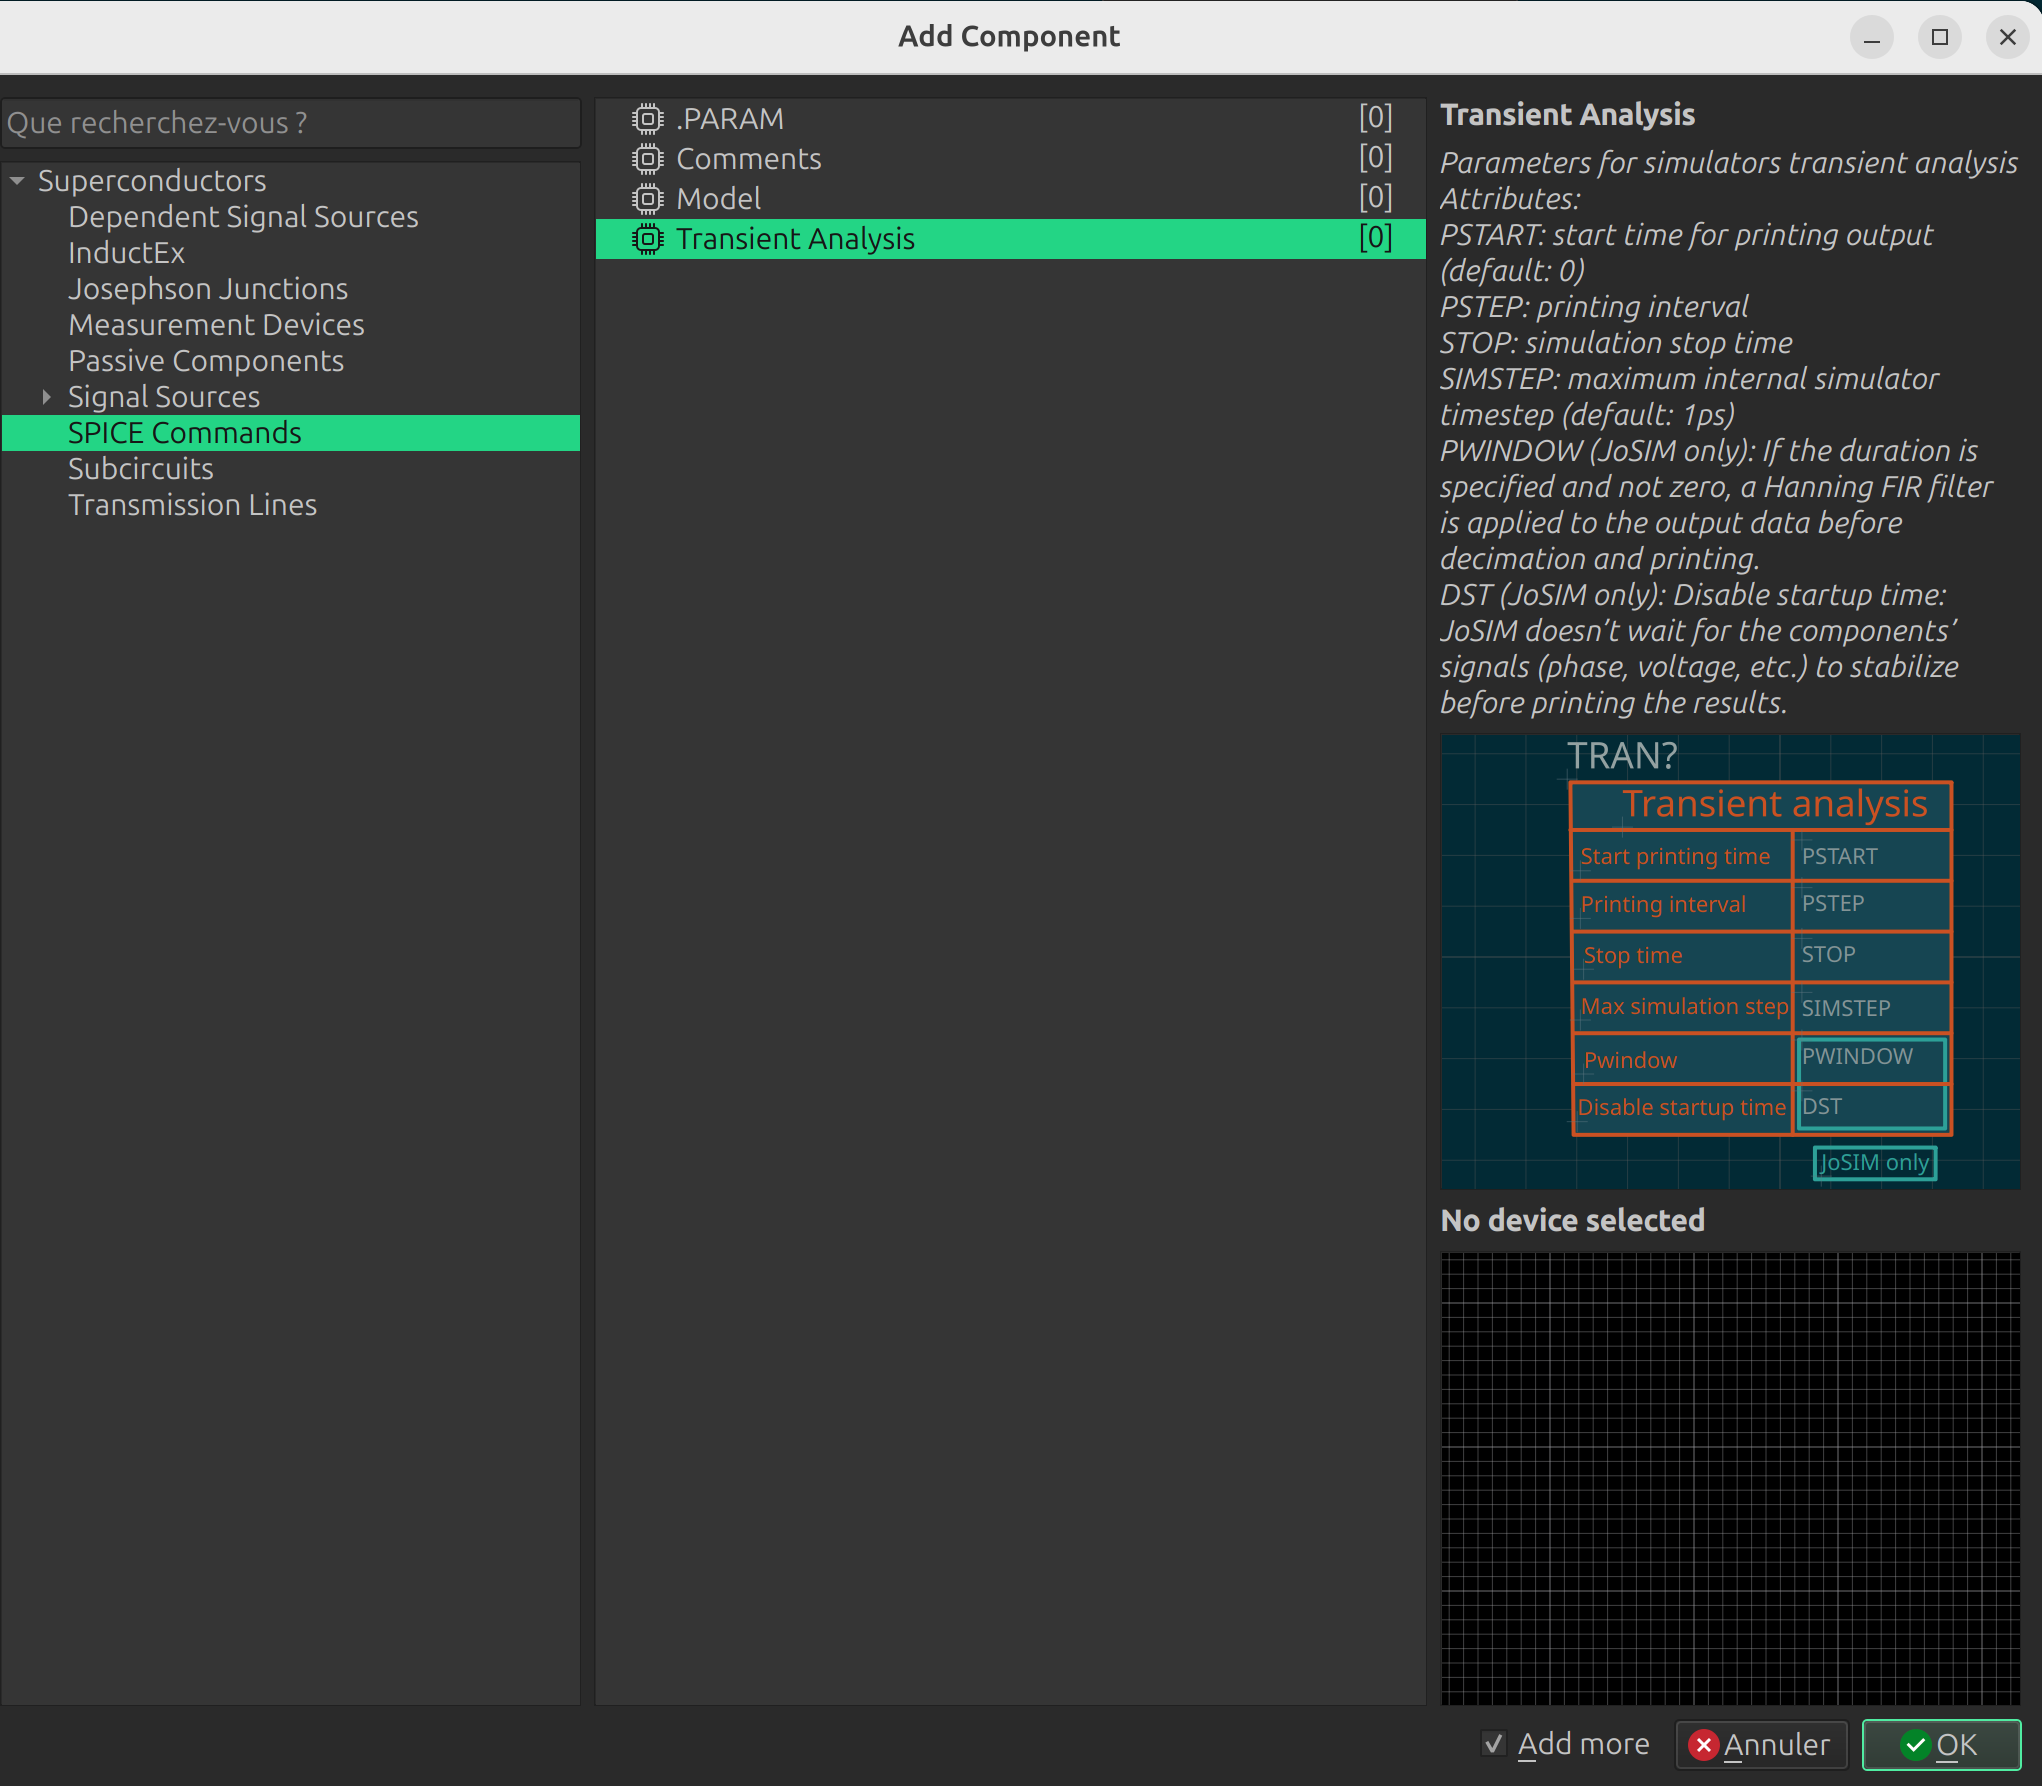This screenshot has height=1786, width=2042.
Task: Click the Transient Analysis chip icon
Action: click(648, 239)
